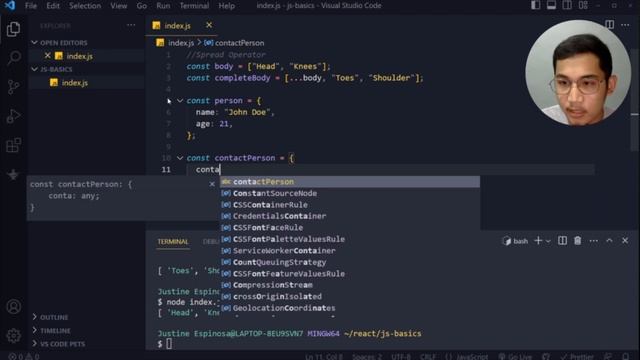Select contactPerson suggestion
The height and width of the screenshot is (360, 640).
[350, 182]
